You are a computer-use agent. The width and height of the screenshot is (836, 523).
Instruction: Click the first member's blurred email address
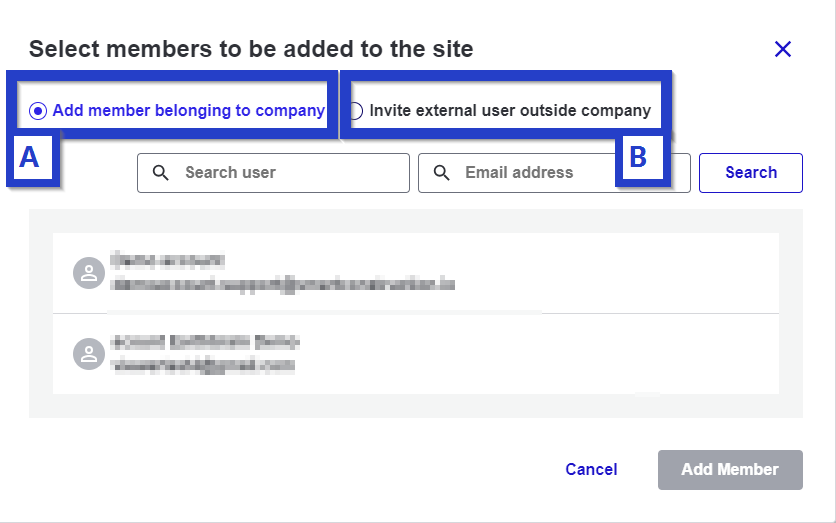(x=283, y=285)
